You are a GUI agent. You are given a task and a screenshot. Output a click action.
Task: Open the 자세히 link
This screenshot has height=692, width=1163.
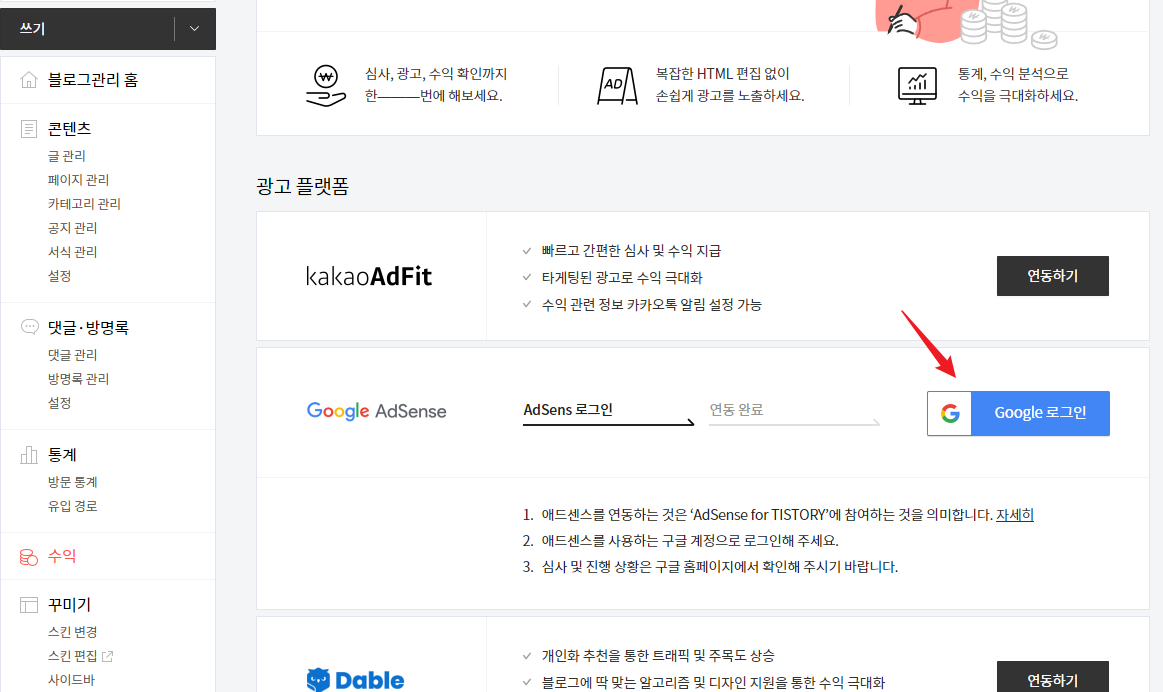coord(1015,515)
